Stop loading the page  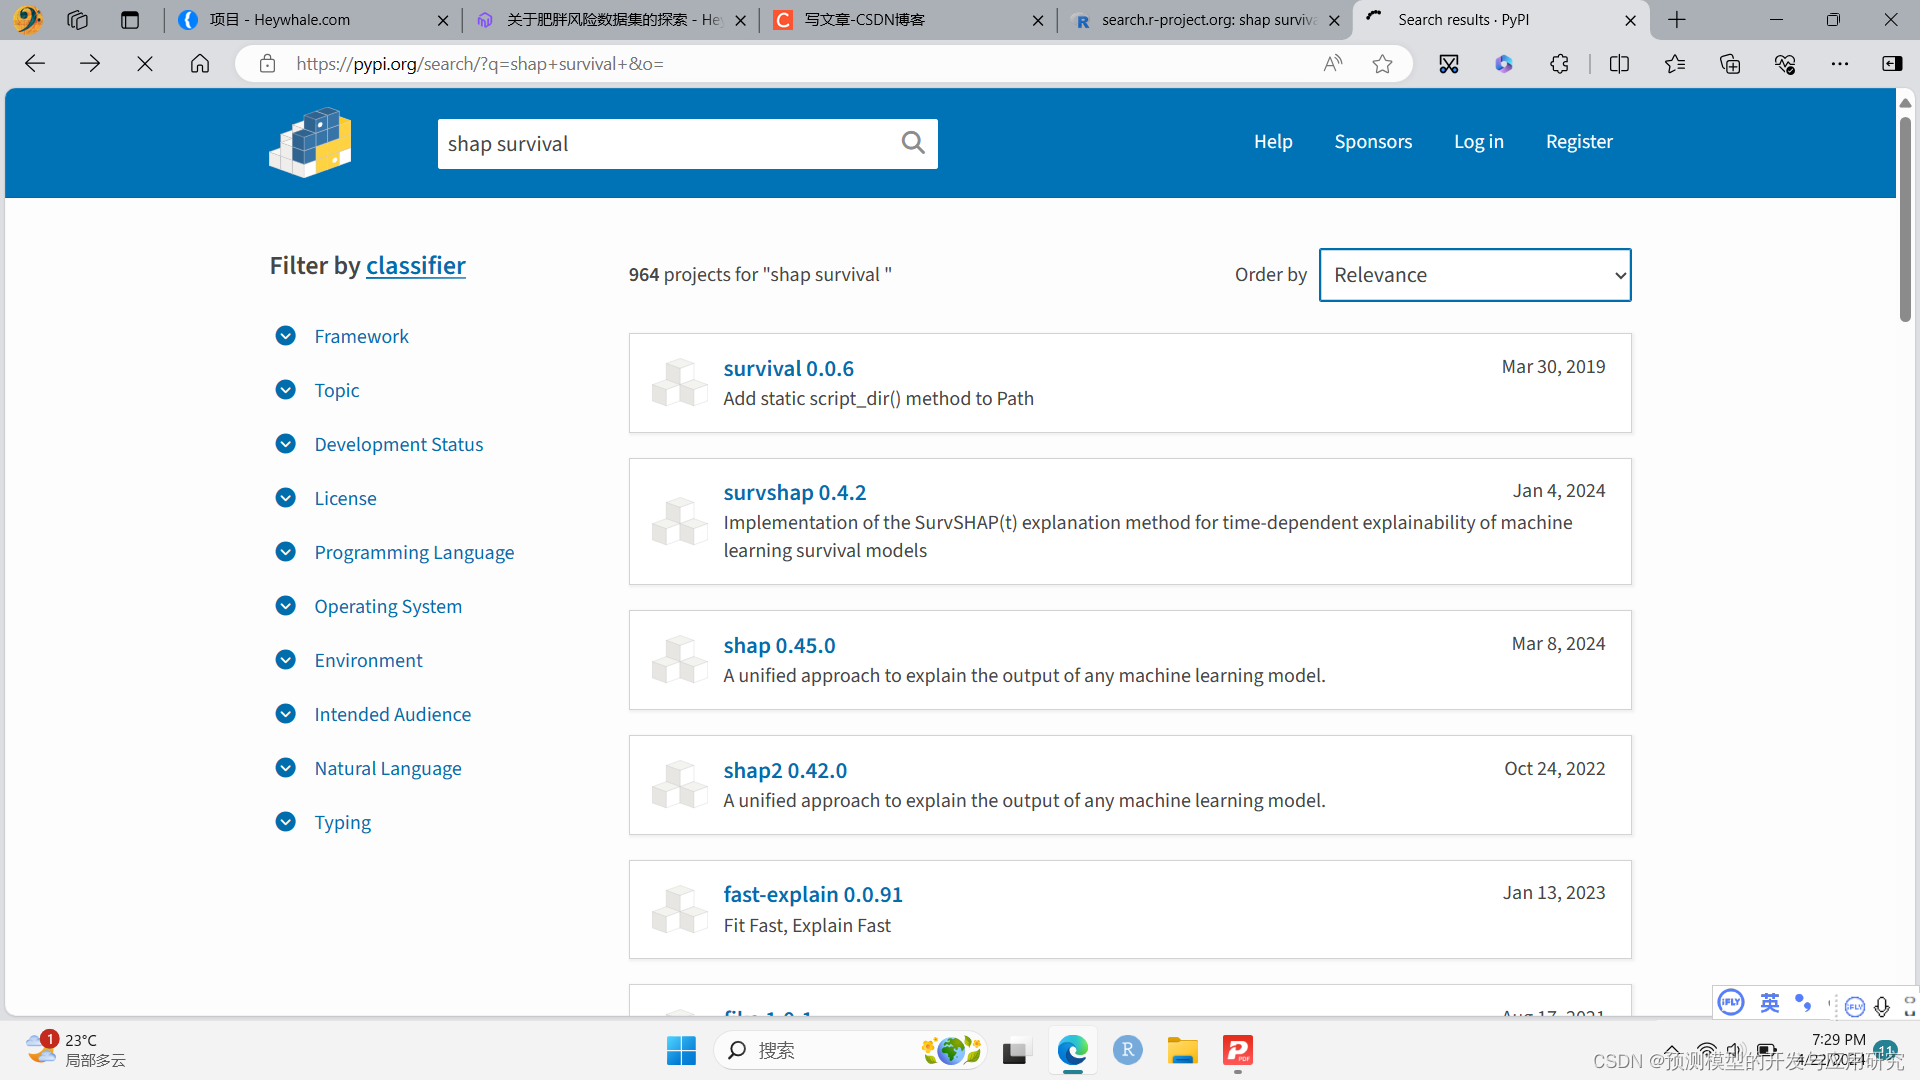coord(145,64)
